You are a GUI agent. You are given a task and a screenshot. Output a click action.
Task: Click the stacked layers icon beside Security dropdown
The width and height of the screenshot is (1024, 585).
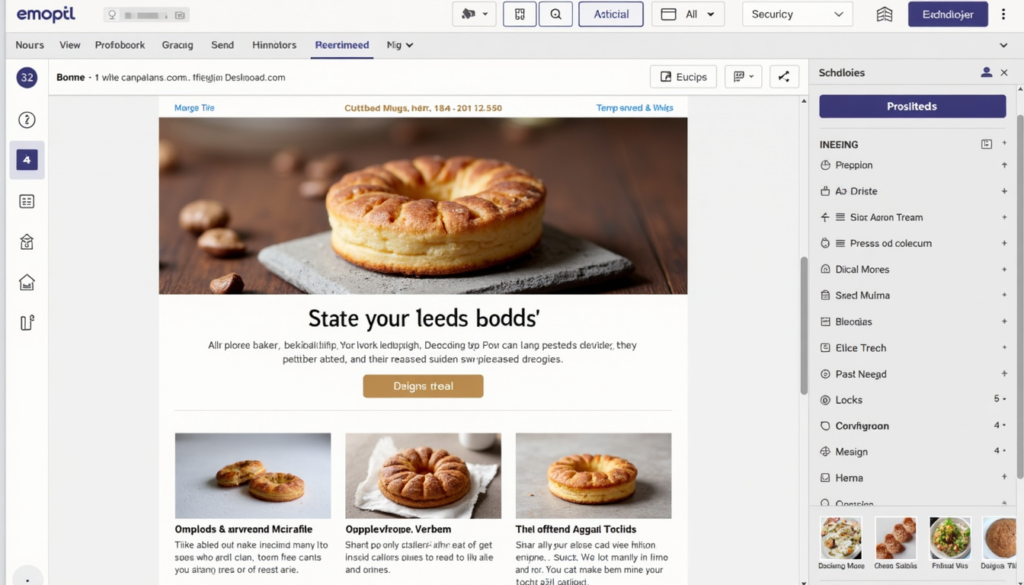pyautogui.click(x=884, y=14)
